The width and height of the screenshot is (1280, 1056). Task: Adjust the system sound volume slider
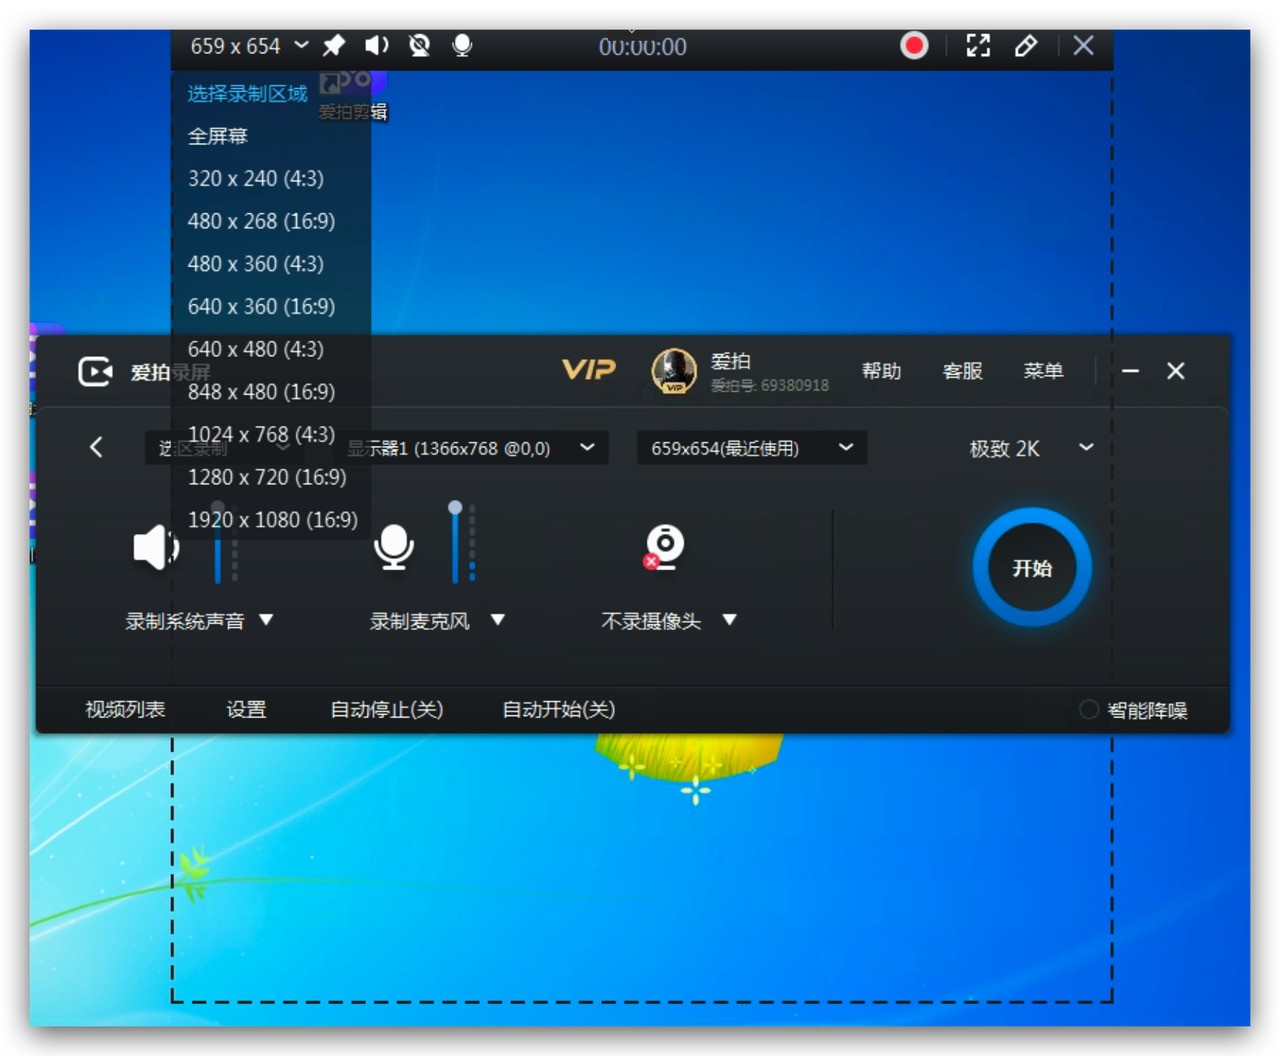(218, 542)
